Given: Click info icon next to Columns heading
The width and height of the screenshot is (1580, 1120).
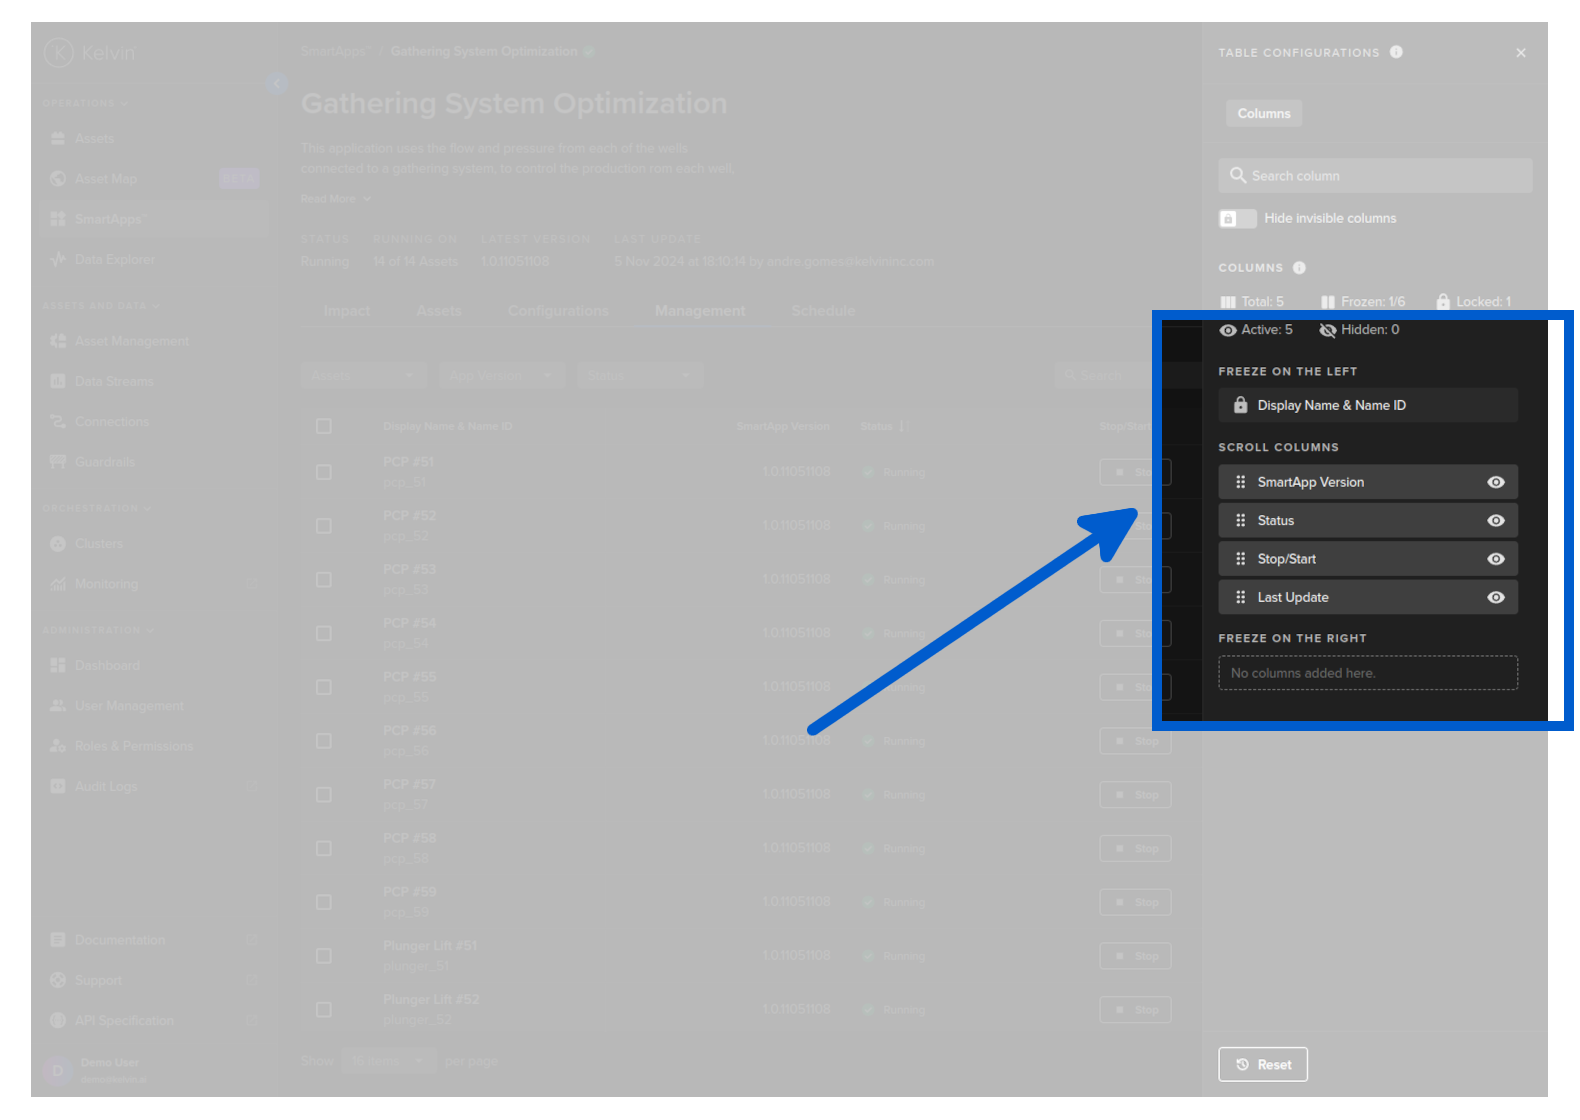Looking at the screenshot, I should tap(1299, 268).
